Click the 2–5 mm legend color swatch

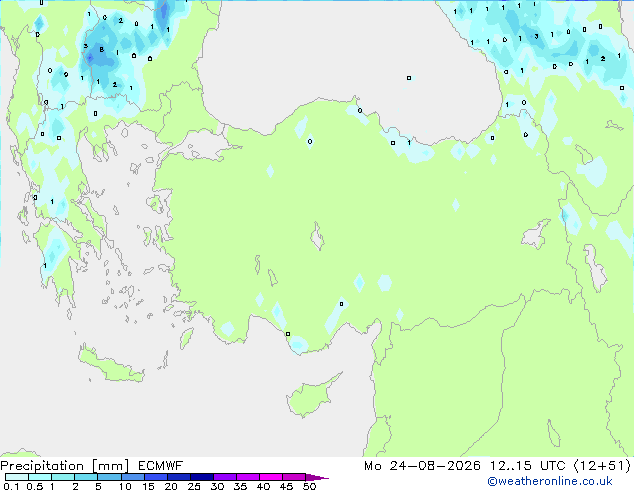86,477
